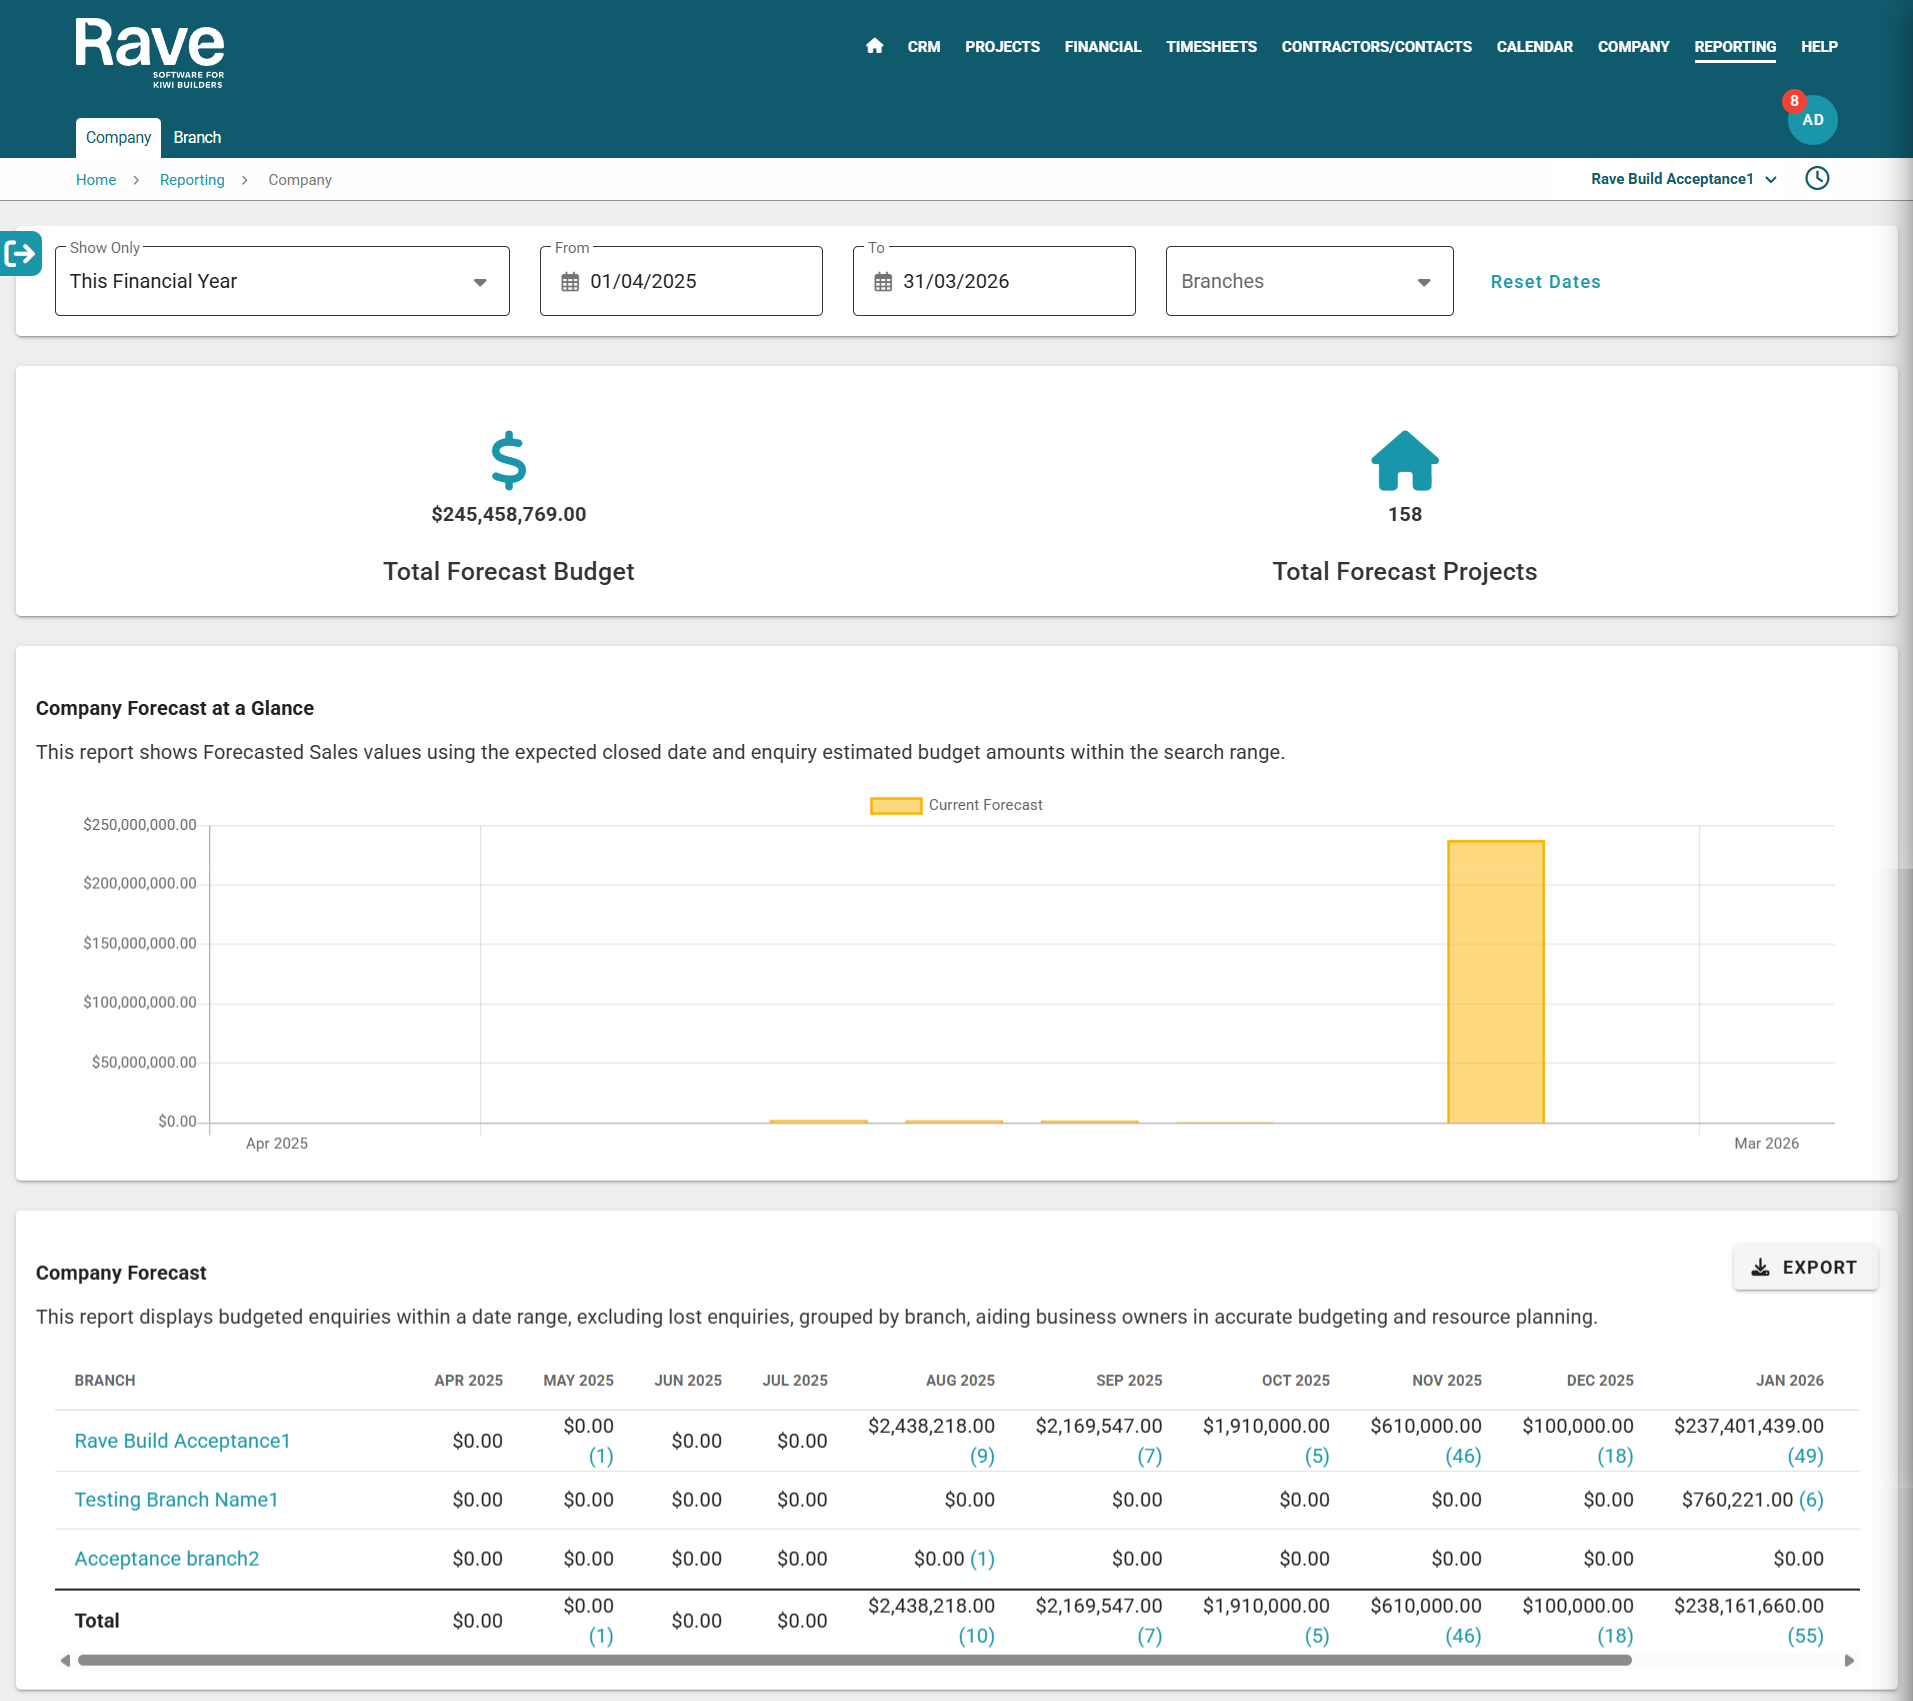Click the Total Forecast Budget dollar icon

[508, 460]
